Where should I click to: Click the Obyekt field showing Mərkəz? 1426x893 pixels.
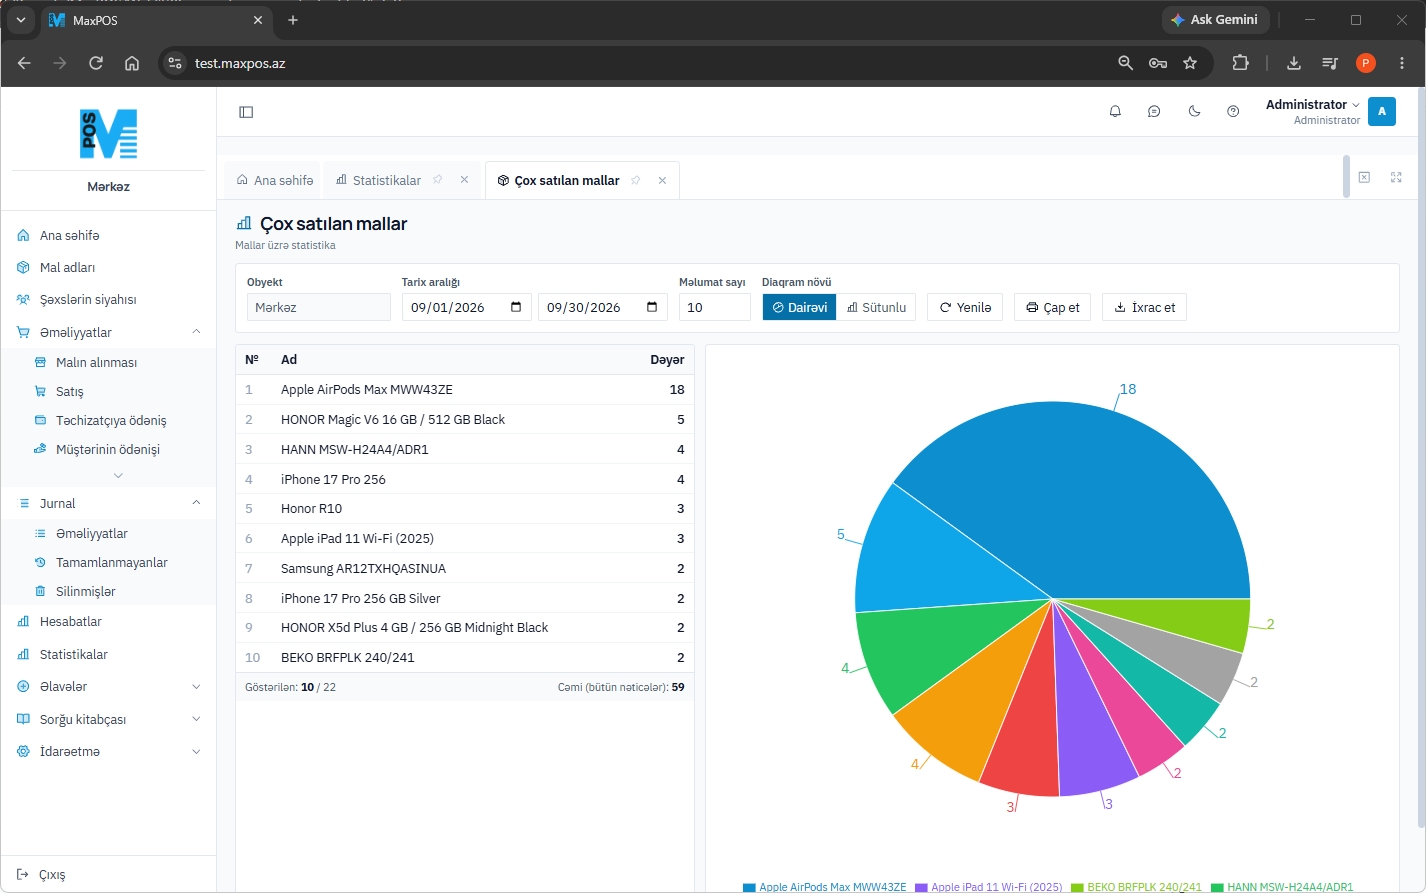[x=318, y=307]
